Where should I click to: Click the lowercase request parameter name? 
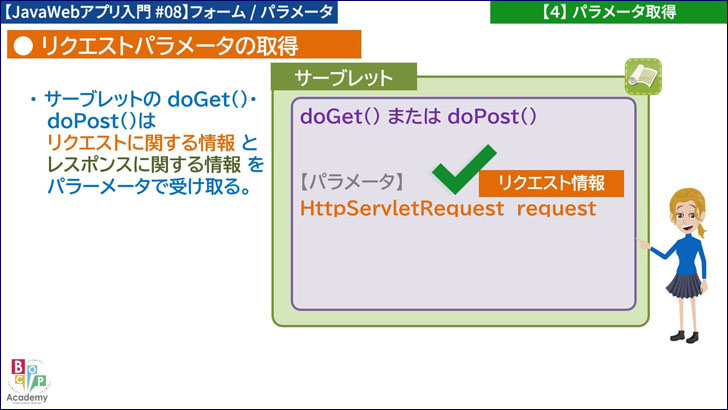point(556,209)
